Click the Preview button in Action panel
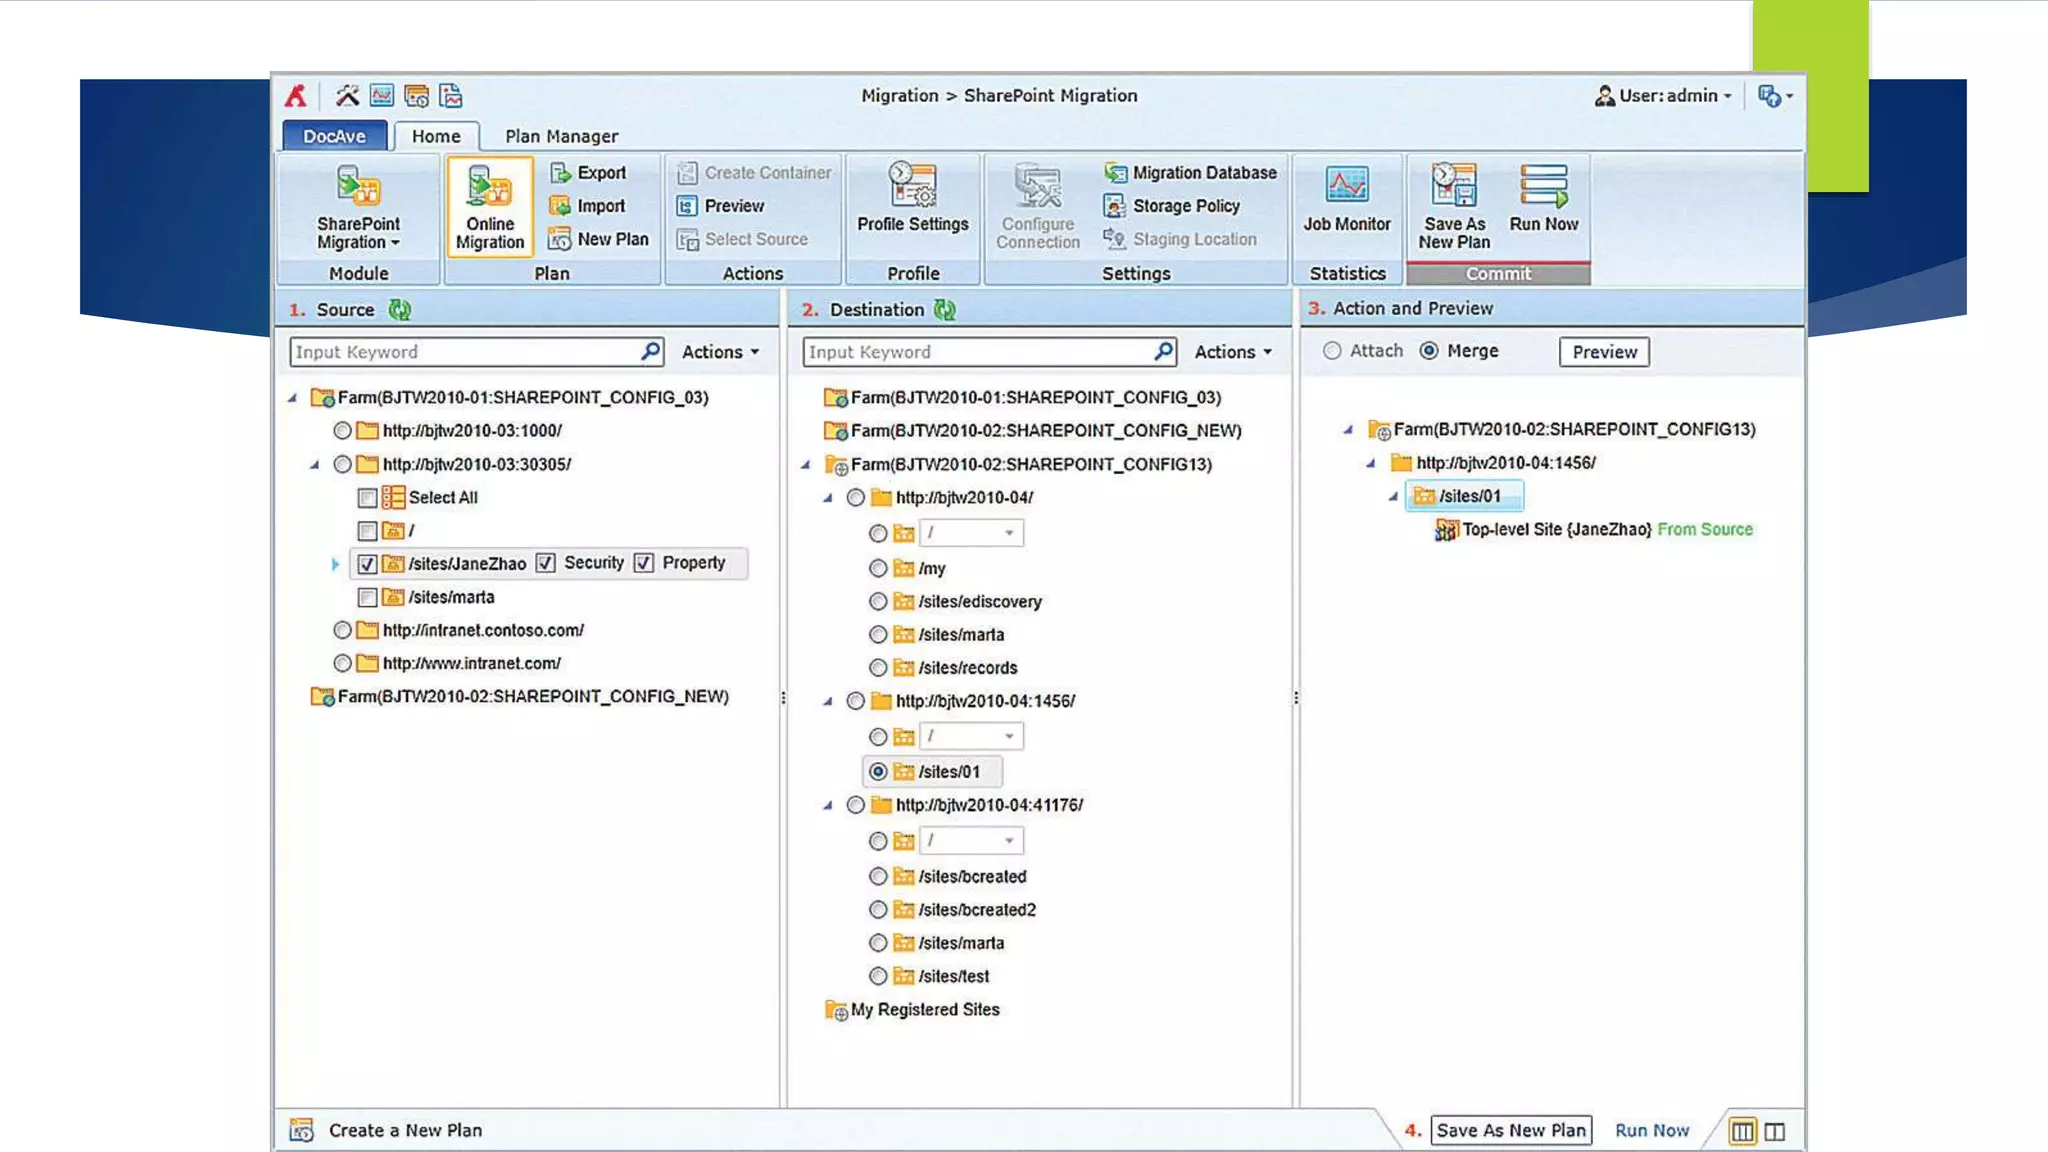Image resolution: width=2048 pixels, height=1152 pixels. click(x=1603, y=352)
